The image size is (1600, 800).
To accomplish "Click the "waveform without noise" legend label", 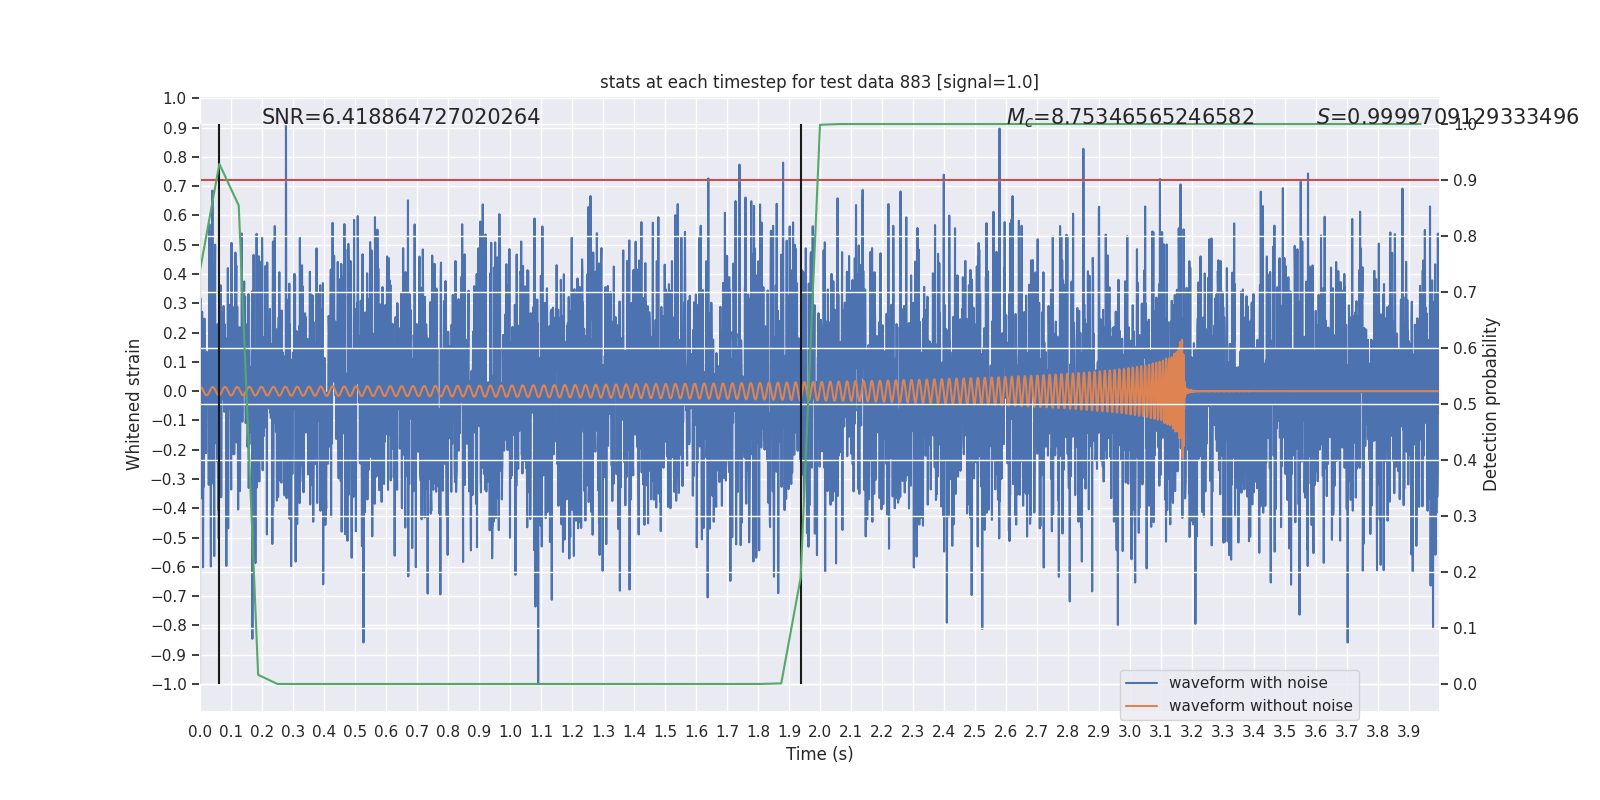I will point(1260,706).
